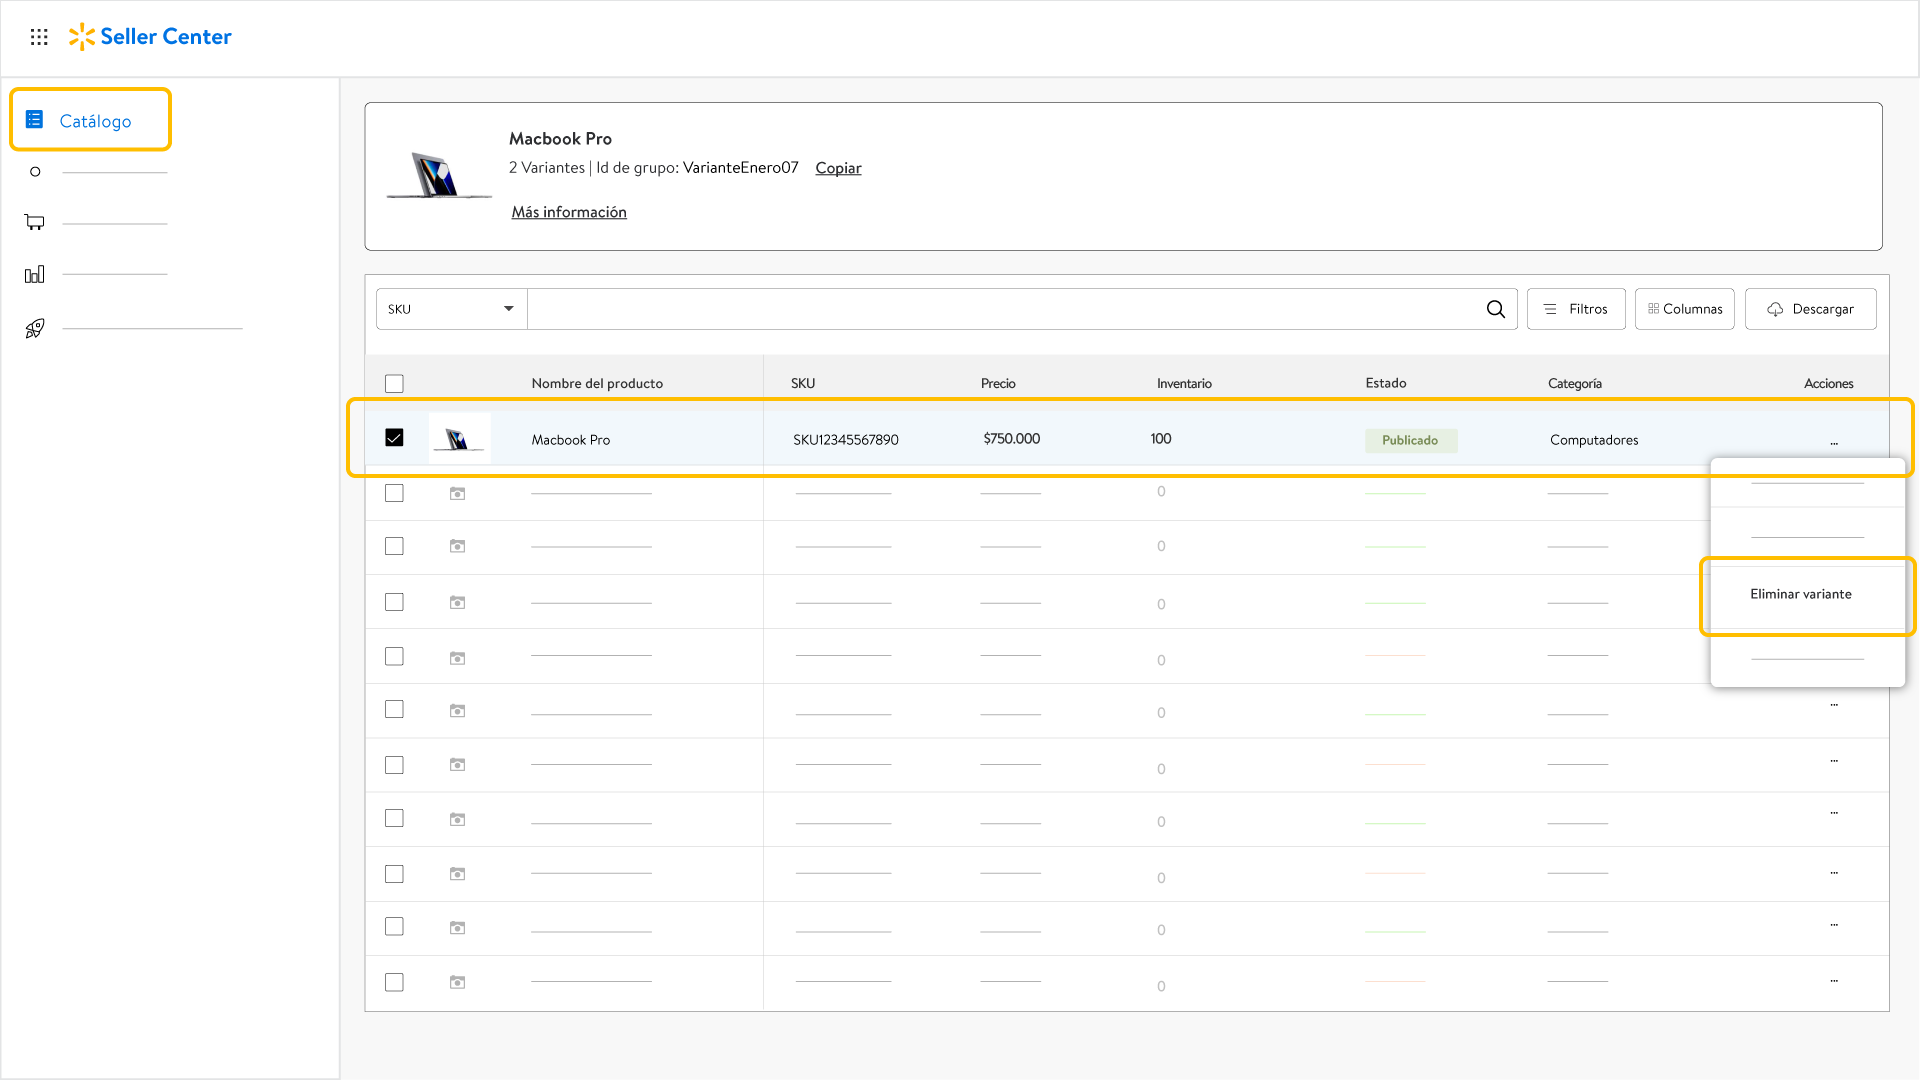Click the magnifier search icon

tap(1495, 309)
